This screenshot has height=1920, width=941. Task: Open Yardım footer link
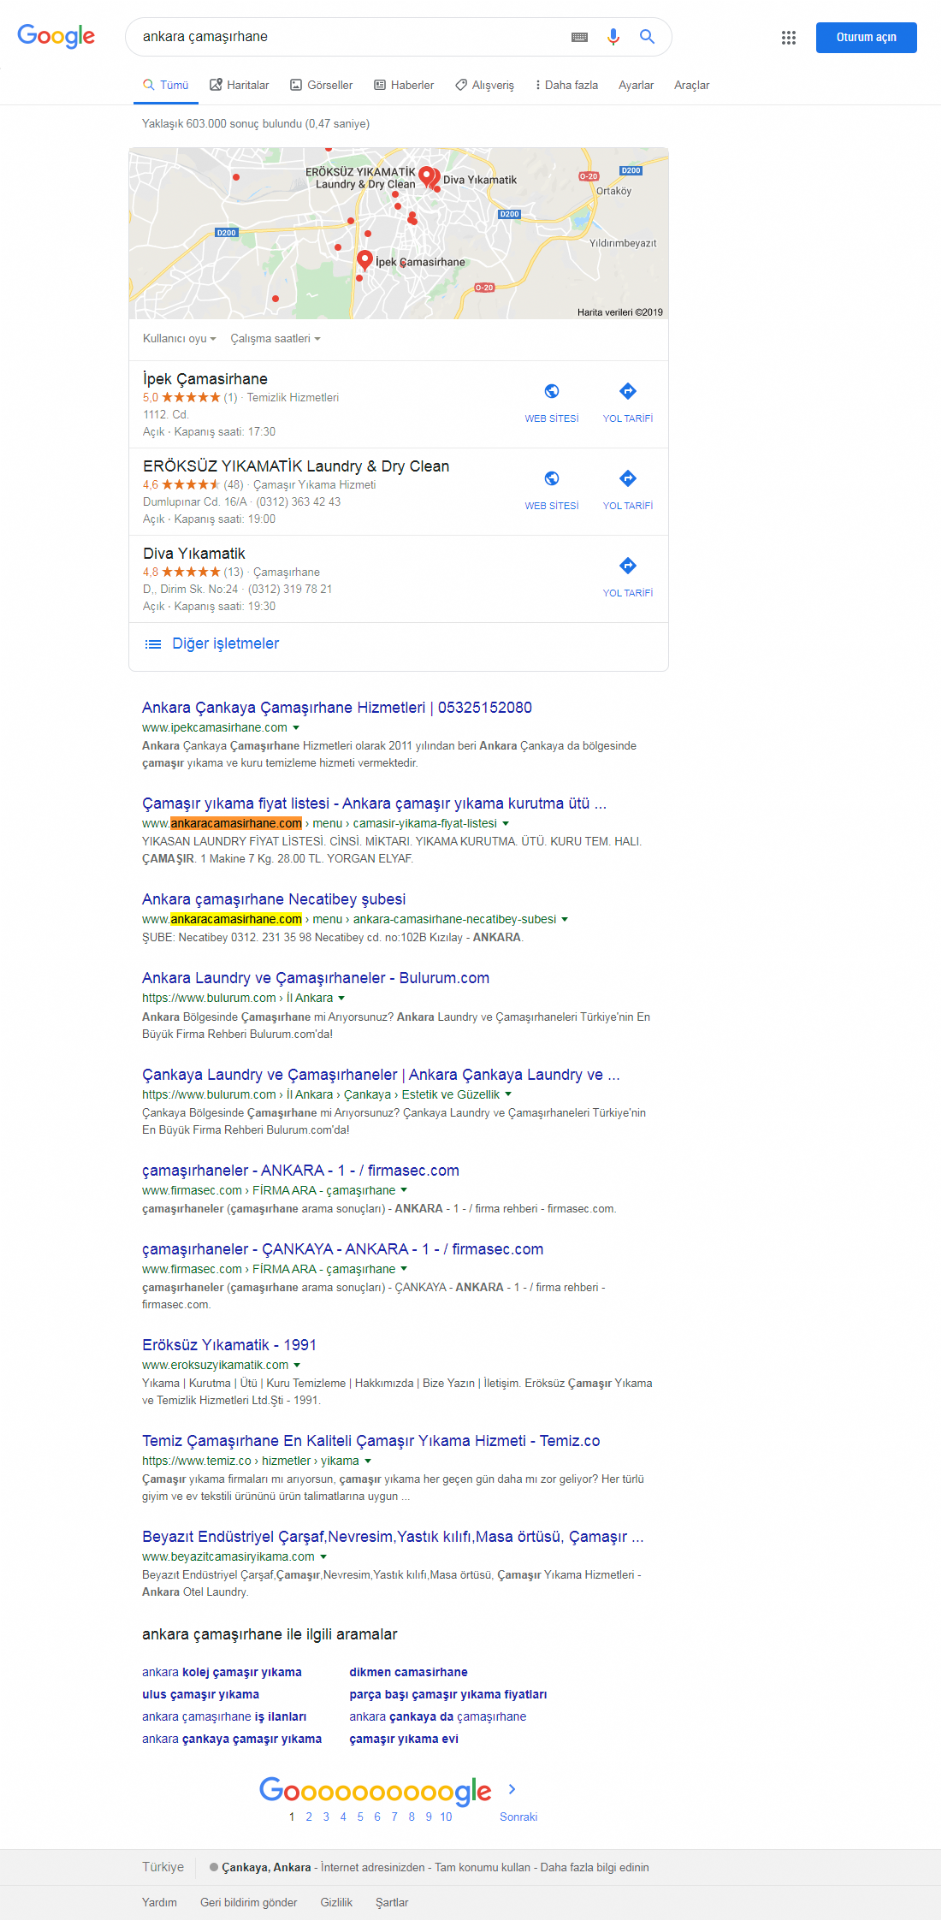click(159, 1902)
